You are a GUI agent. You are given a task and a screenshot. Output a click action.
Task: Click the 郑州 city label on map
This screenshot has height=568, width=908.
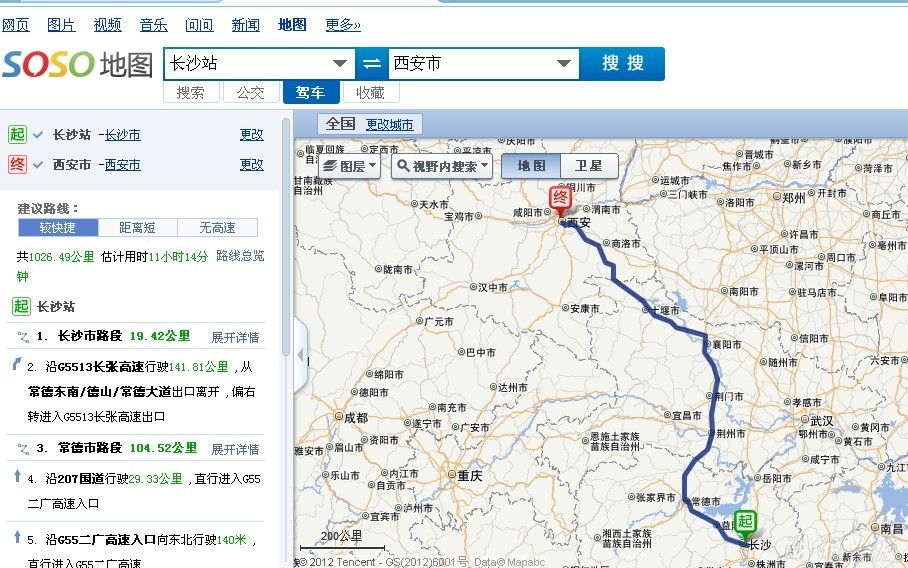click(x=794, y=197)
